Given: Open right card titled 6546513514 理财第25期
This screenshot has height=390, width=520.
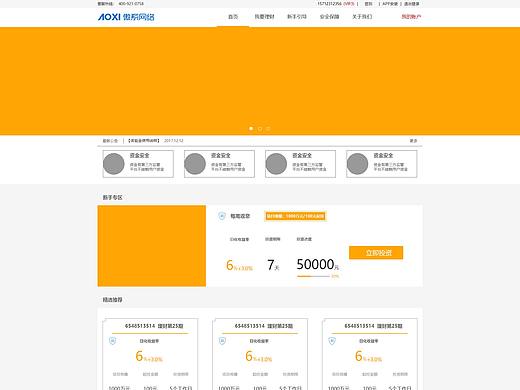Looking at the screenshot, I should (x=373, y=326).
